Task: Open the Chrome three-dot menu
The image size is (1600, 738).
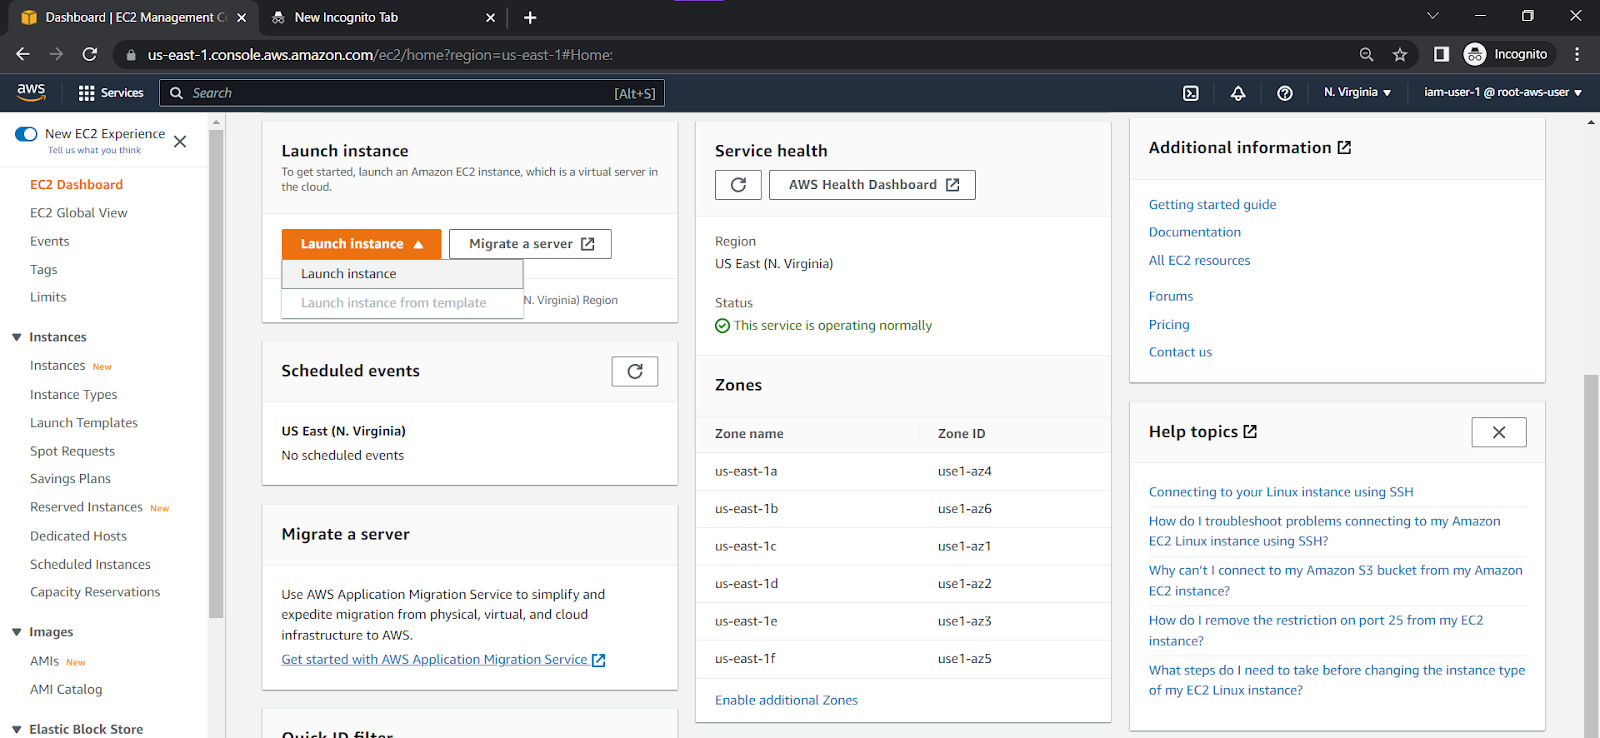Action: tap(1577, 54)
